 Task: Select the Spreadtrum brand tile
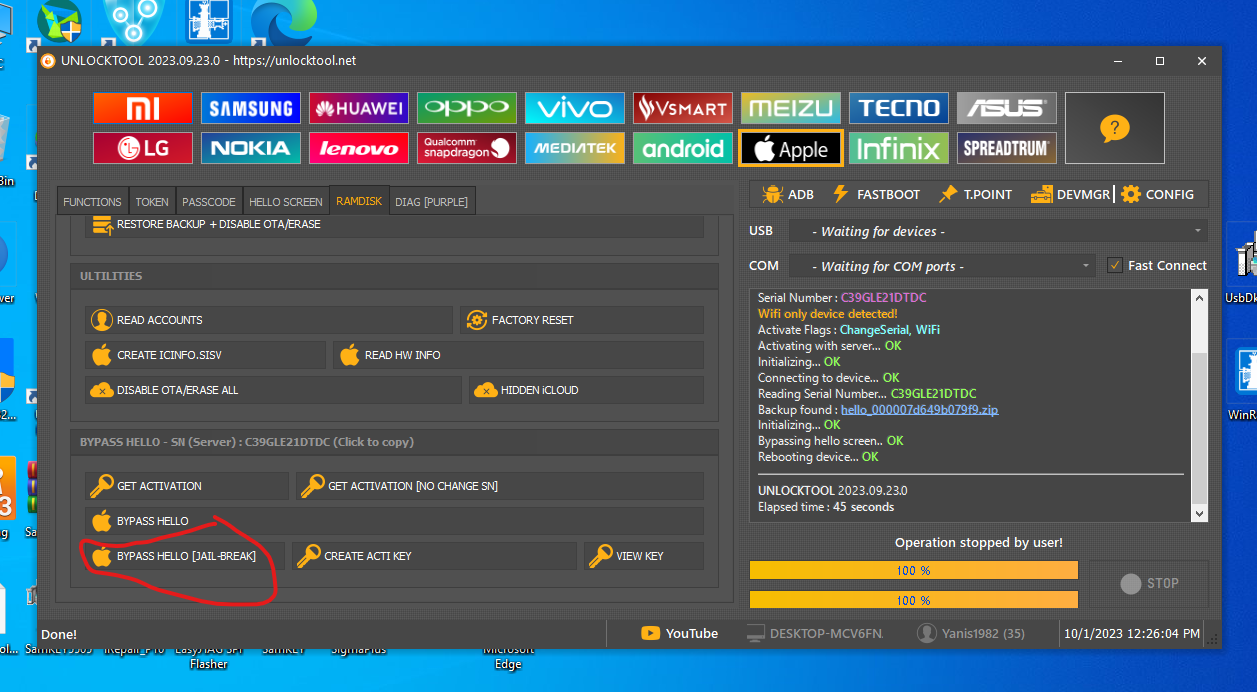[x=1007, y=148]
